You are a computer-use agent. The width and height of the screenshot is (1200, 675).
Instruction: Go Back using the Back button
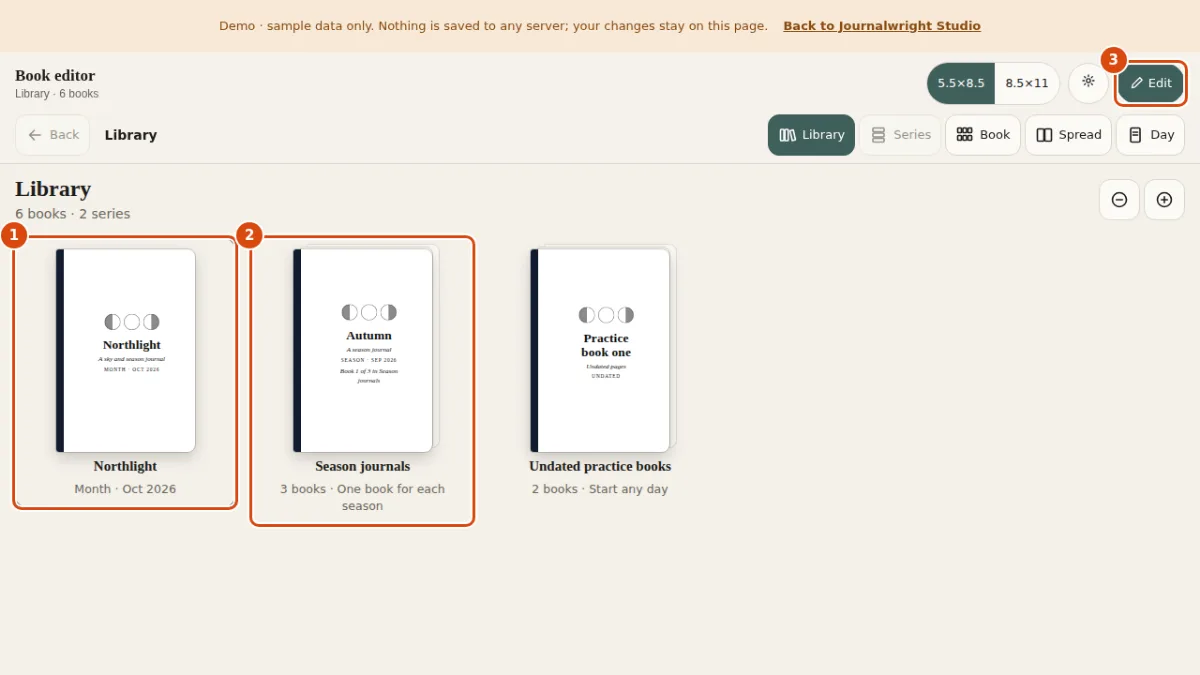(x=53, y=135)
